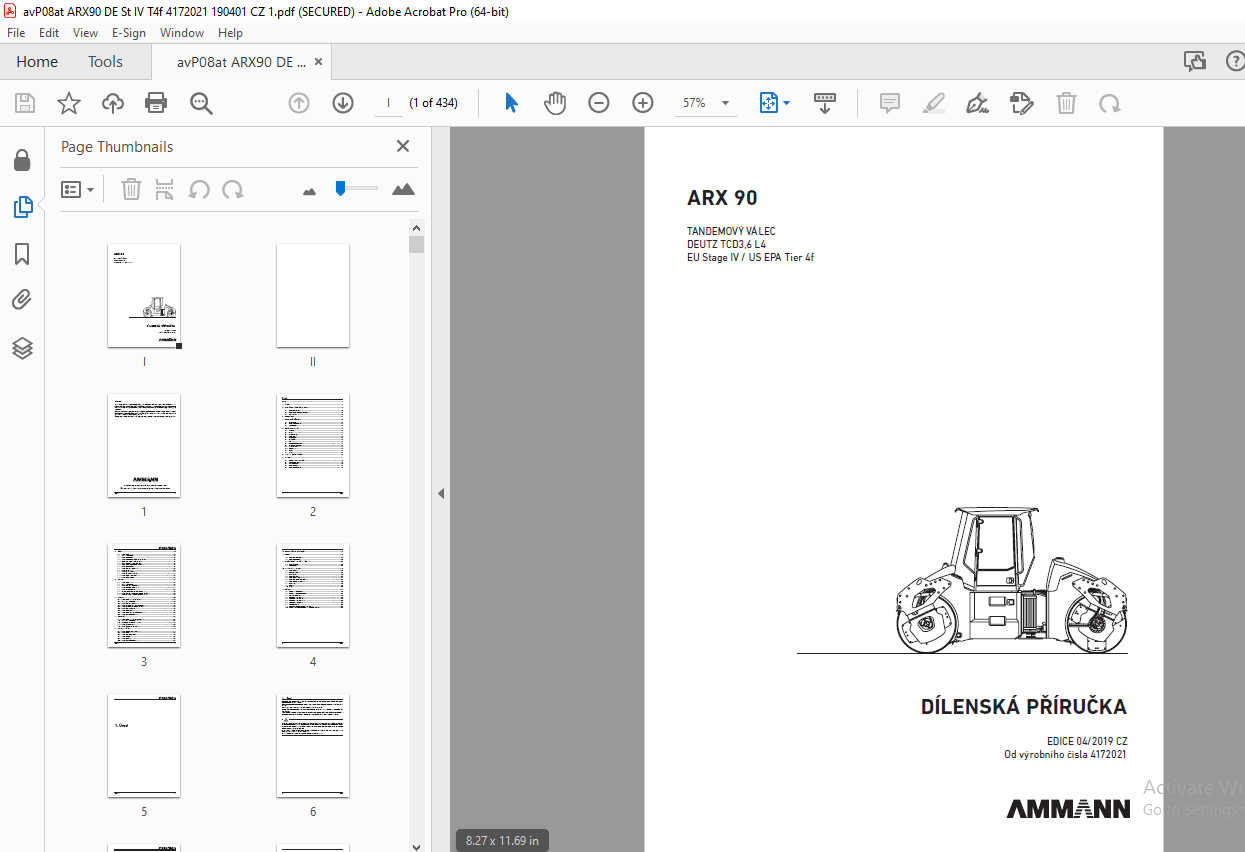Open the share with others icon
The width and height of the screenshot is (1245, 852).
pos(1195,62)
